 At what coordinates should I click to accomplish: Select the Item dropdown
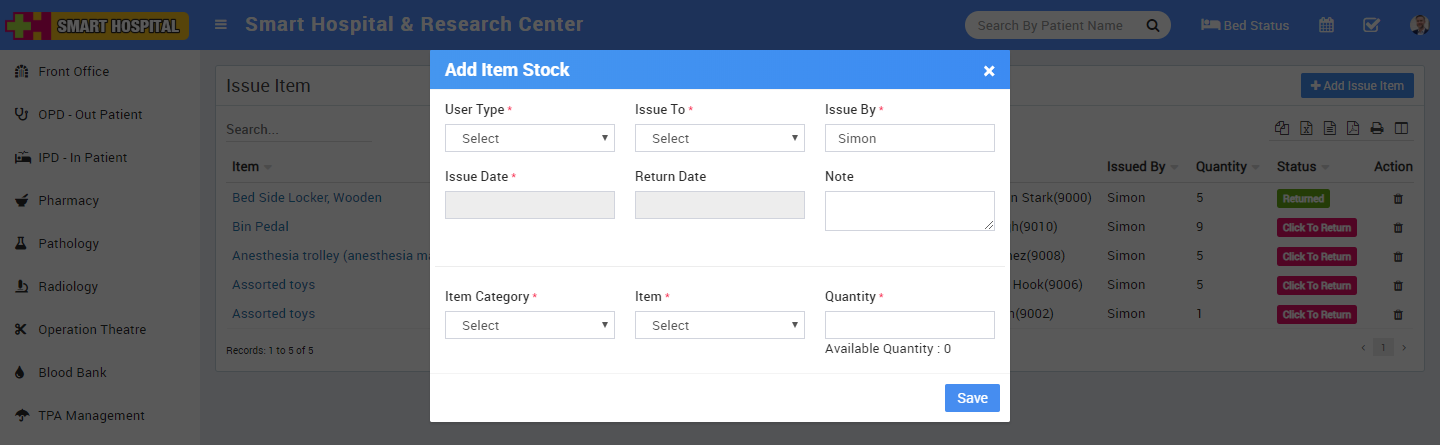click(720, 325)
